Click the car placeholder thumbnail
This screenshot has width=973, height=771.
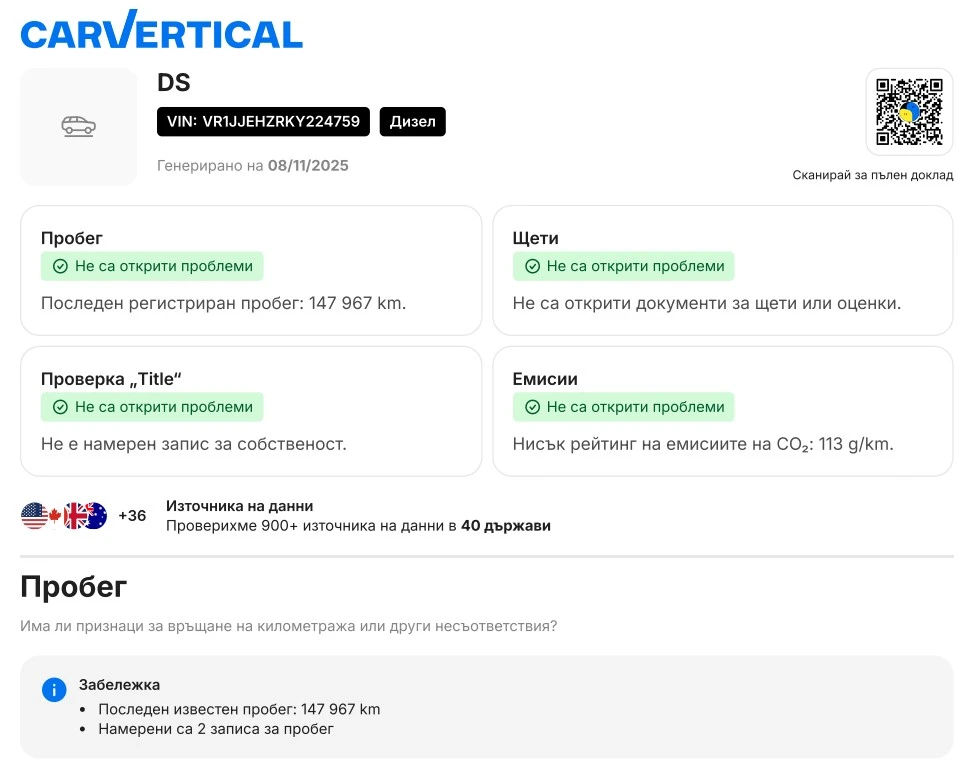79,126
